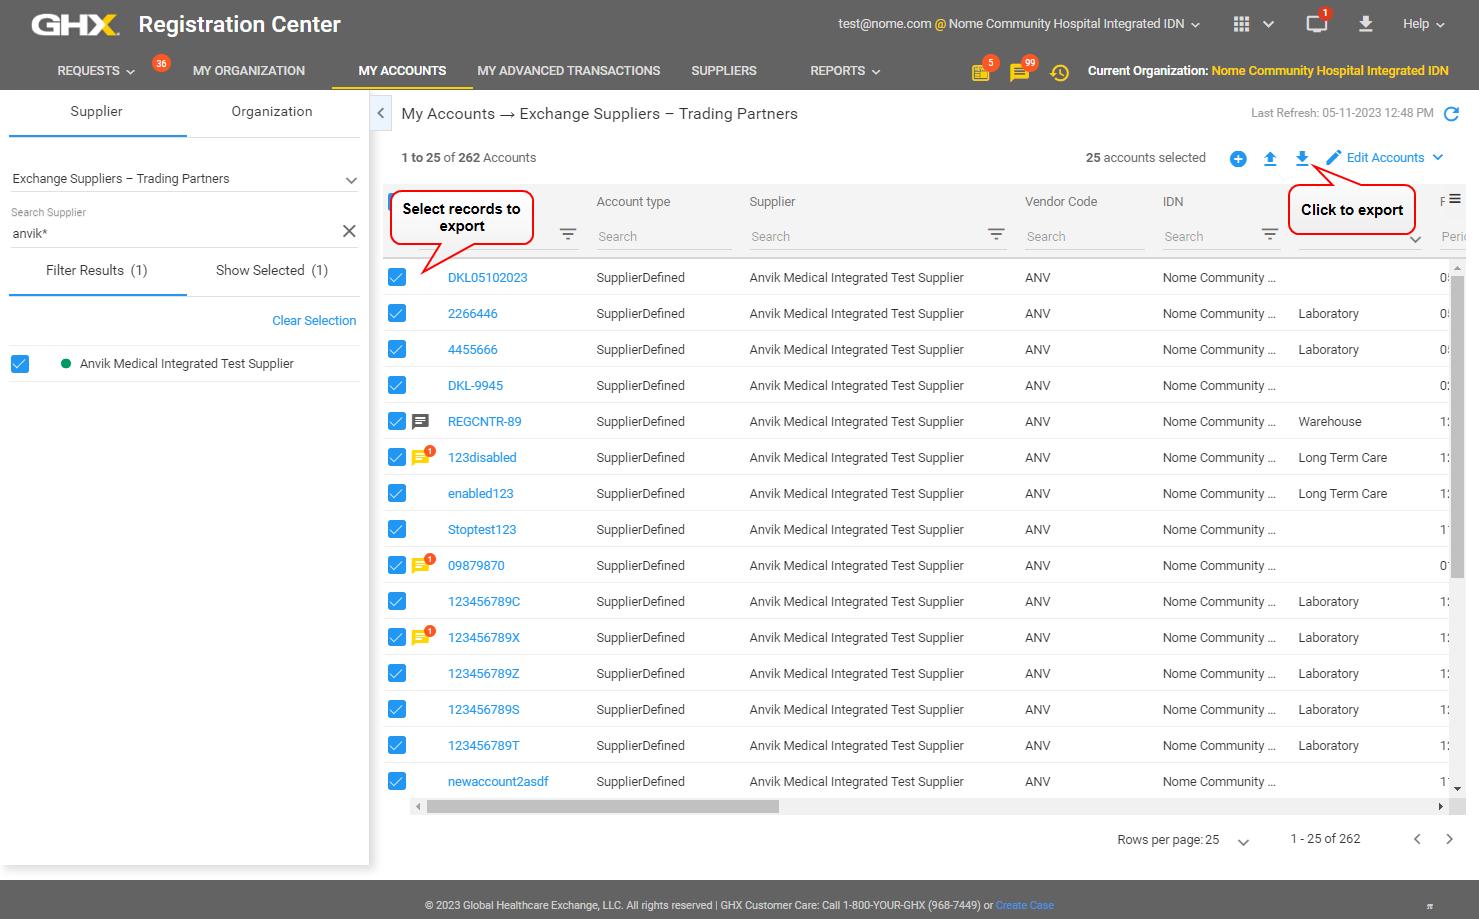Screen dimensions: 1479x919
Task: Click the Search Supplier input field
Action: tap(174, 233)
